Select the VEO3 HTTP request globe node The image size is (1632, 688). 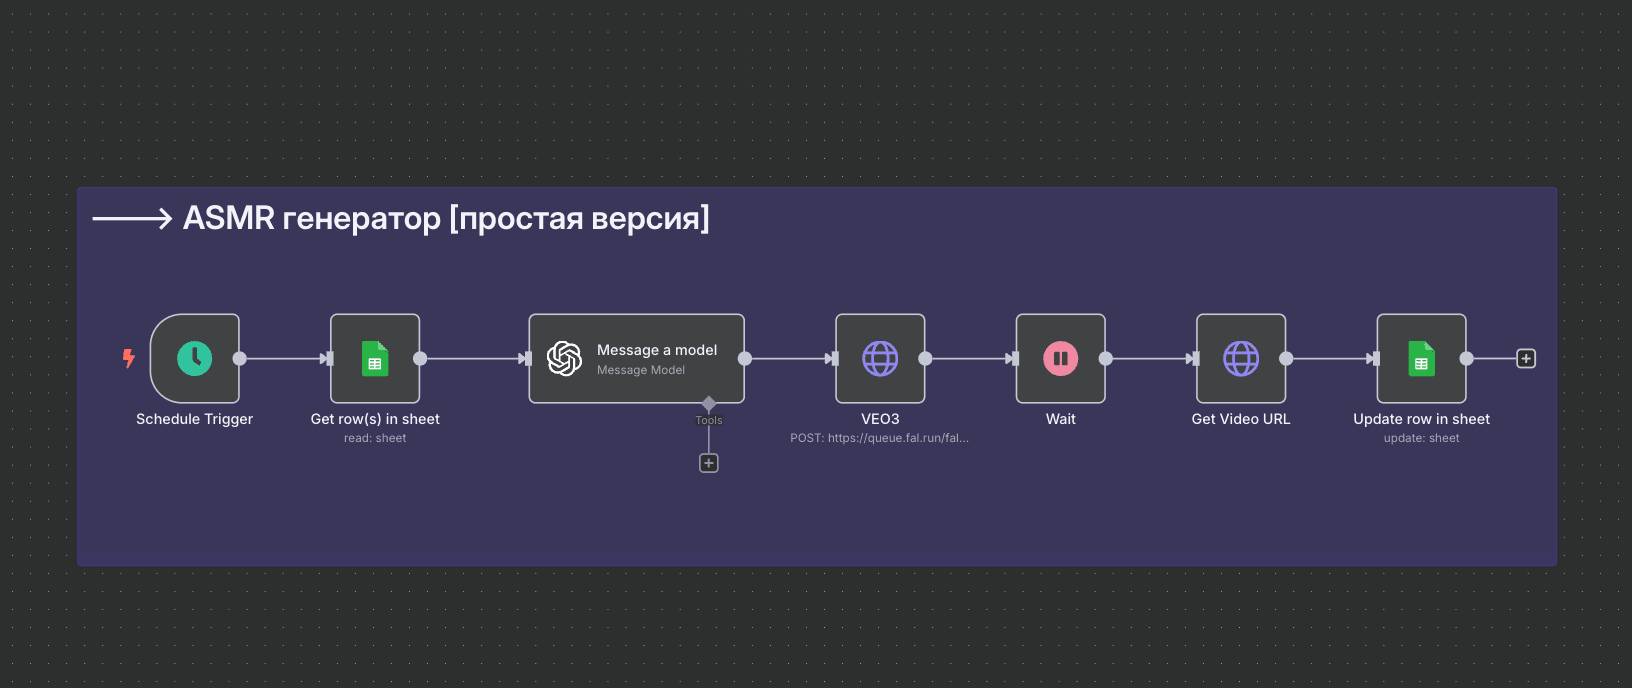pyautogui.click(x=880, y=358)
